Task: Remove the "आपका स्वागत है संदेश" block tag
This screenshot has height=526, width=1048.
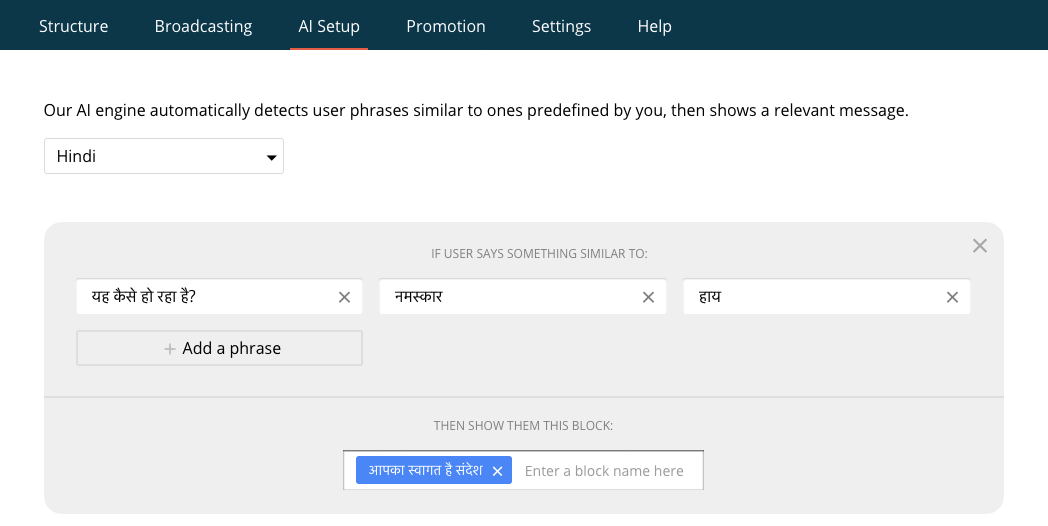Action: (497, 471)
